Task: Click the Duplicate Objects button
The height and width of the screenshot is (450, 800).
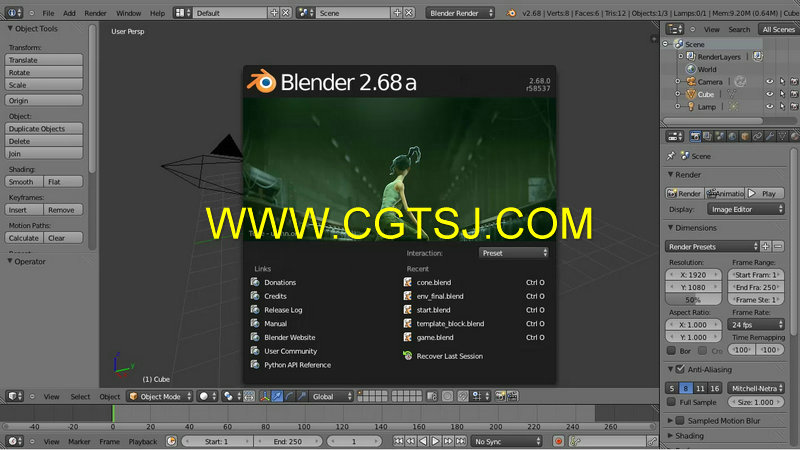Action: coord(44,129)
